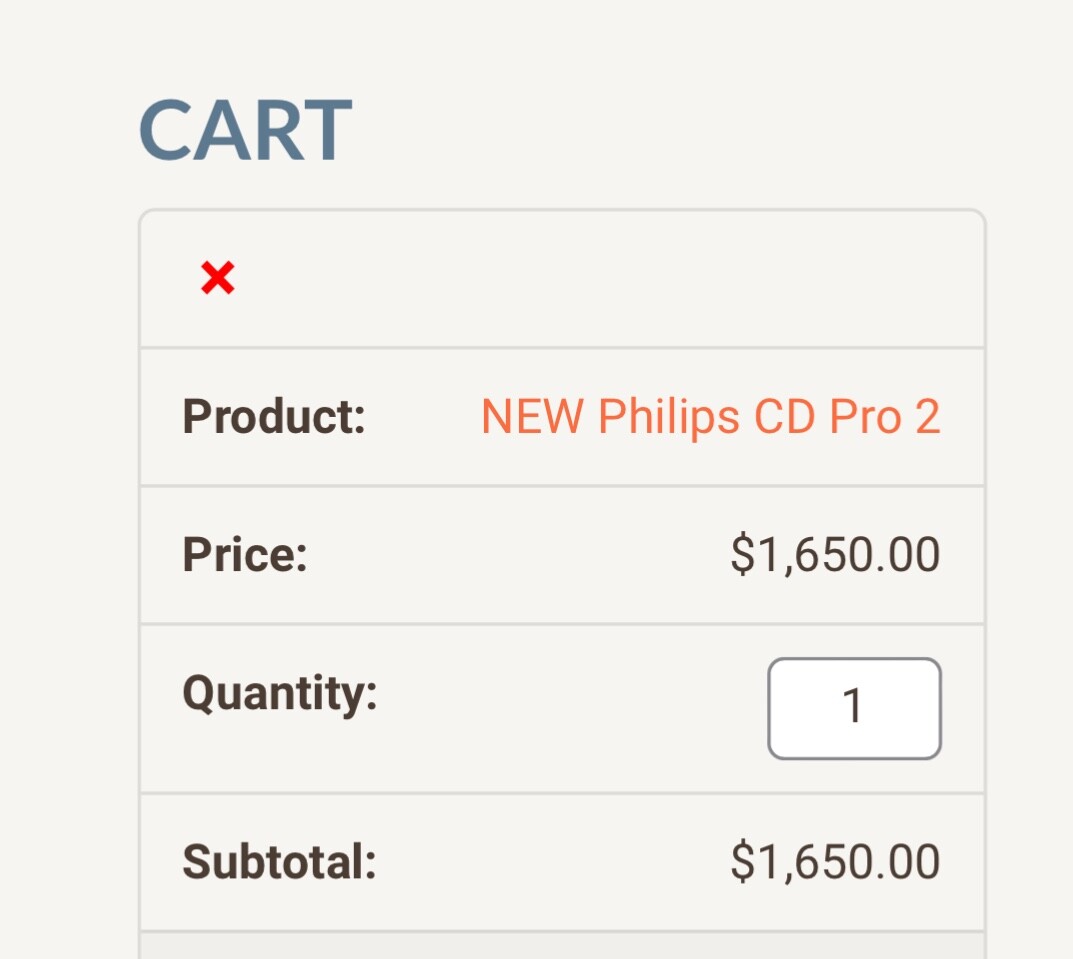Click the gray row below Subtotal

562,946
